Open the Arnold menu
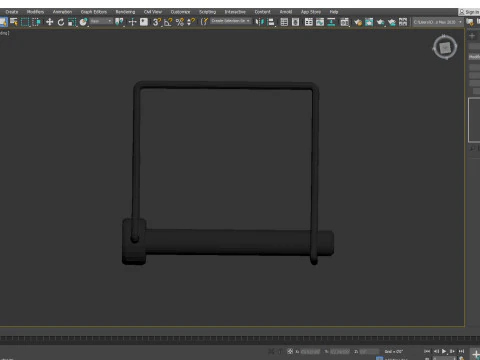This screenshot has height=360, width=480. [x=286, y=12]
